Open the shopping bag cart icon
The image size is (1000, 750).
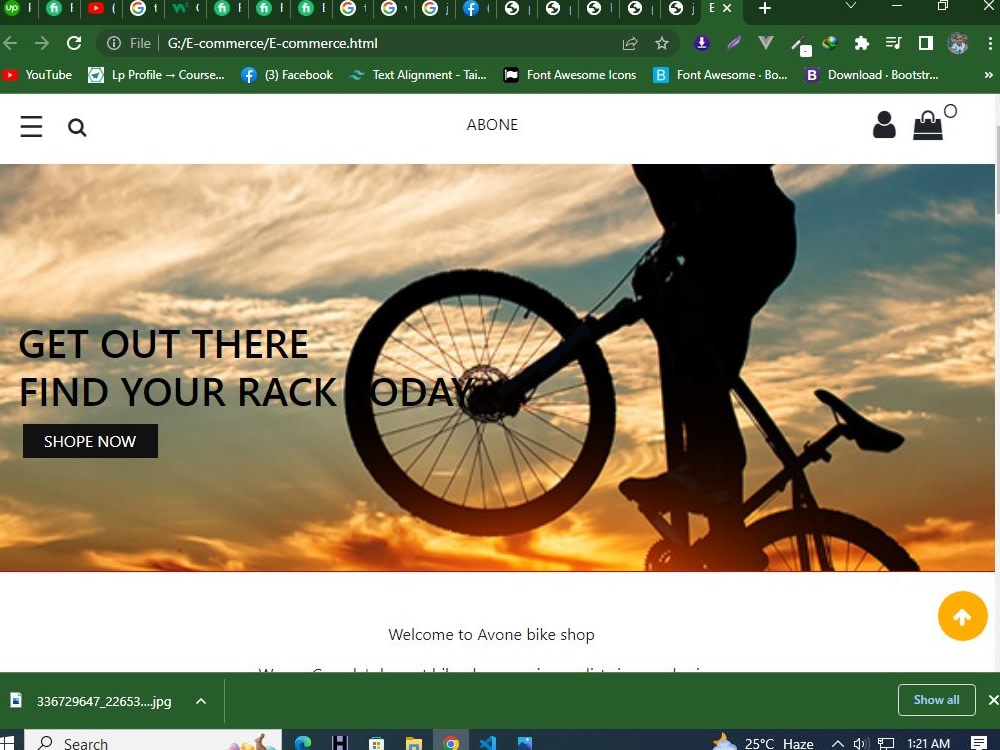point(928,125)
